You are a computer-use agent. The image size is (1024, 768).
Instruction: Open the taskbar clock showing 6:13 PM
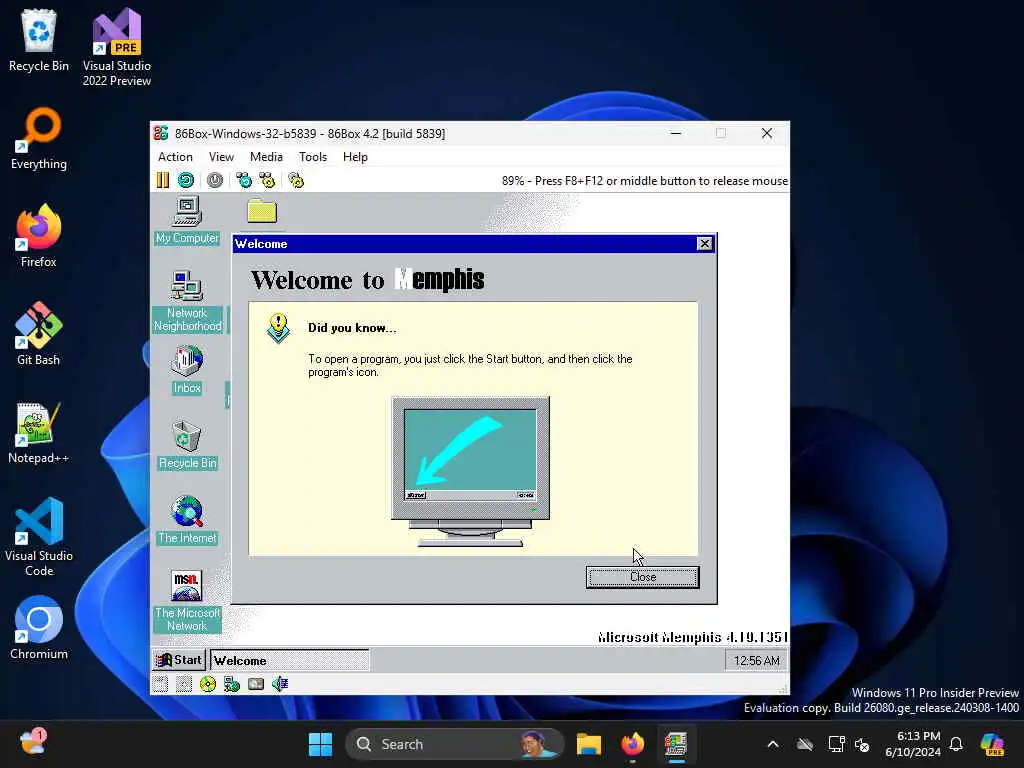pyautogui.click(x=914, y=744)
